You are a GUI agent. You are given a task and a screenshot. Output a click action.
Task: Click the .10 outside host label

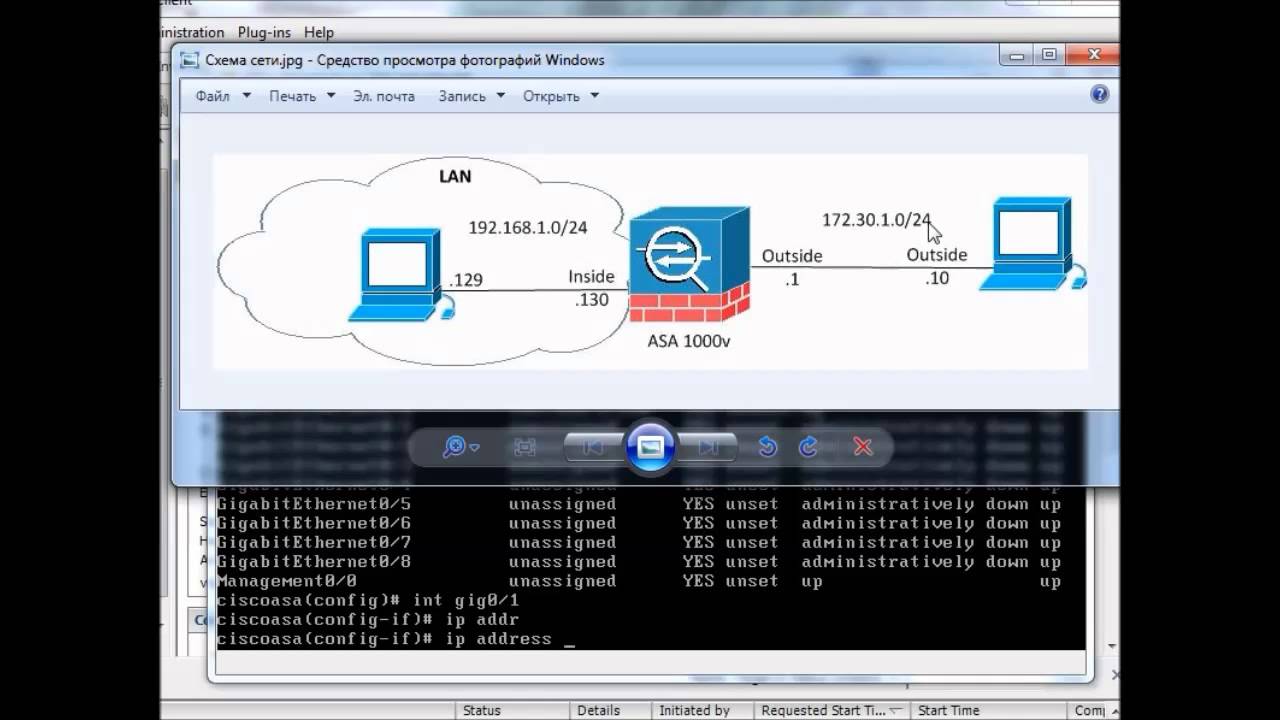[x=937, y=278]
